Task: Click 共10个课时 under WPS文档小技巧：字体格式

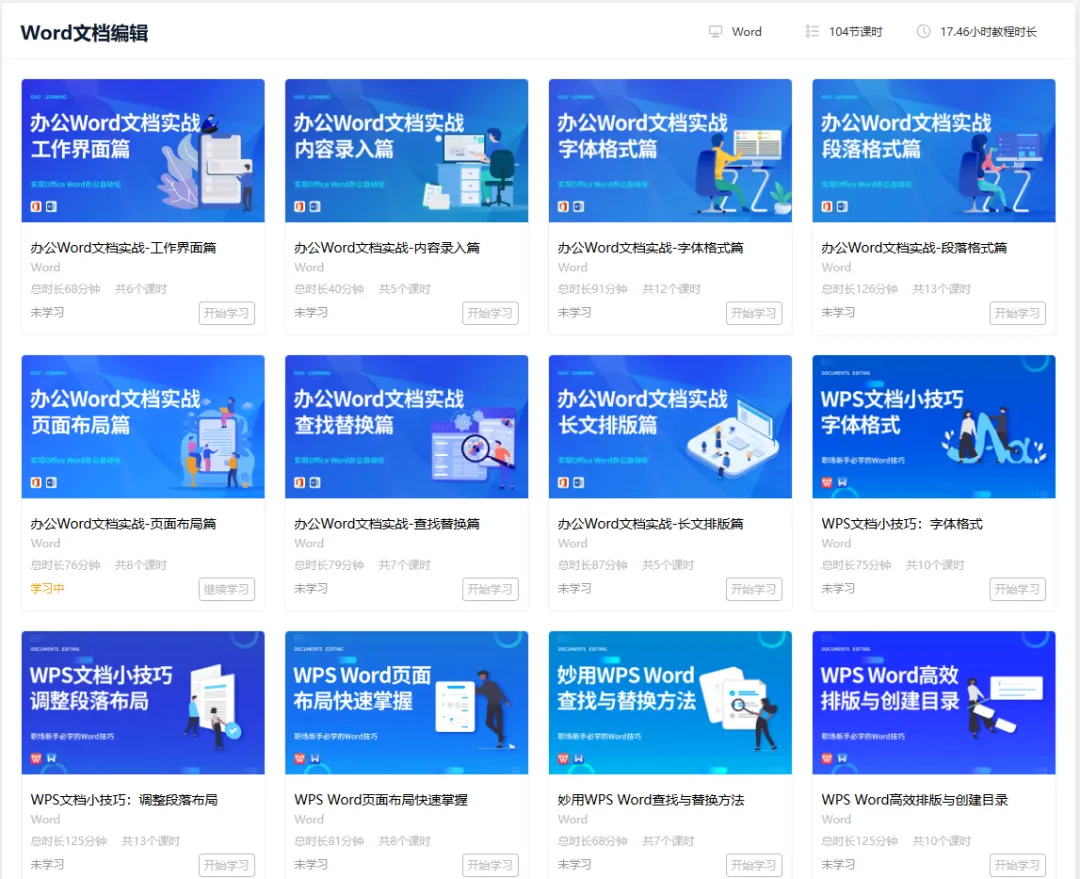Action: tap(935, 565)
